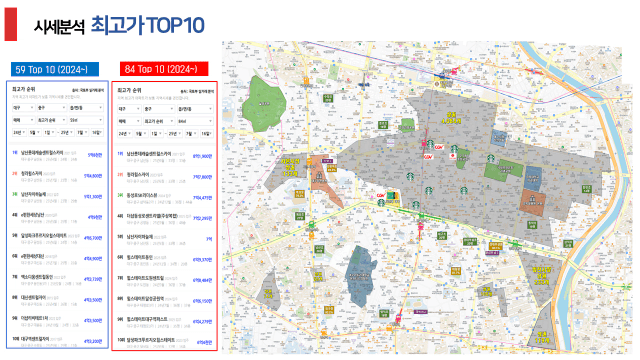
Task: Click the large green park polygon on map
Action: pyautogui.click(x=263, y=104)
